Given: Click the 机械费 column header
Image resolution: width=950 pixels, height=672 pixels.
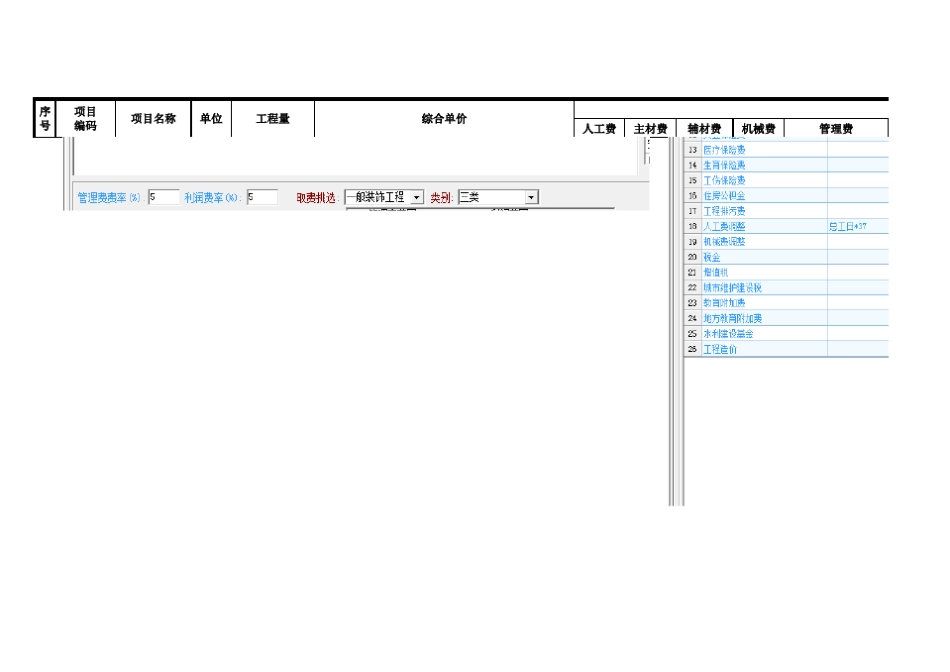Looking at the screenshot, I should coord(759,128).
